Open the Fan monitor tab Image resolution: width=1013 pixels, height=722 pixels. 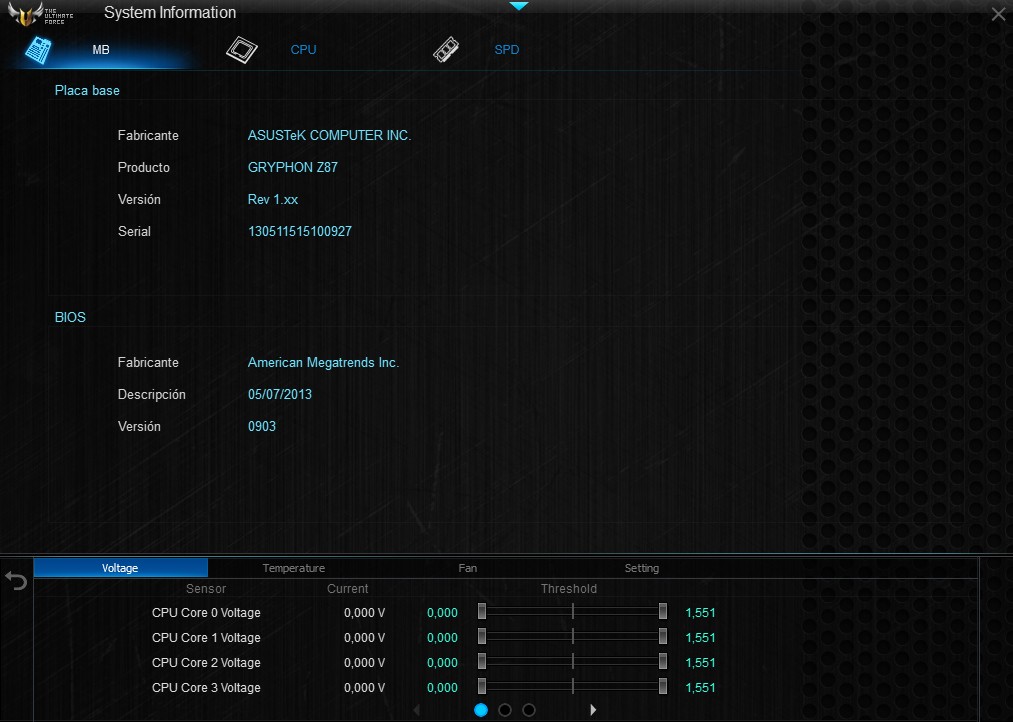pos(468,568)
